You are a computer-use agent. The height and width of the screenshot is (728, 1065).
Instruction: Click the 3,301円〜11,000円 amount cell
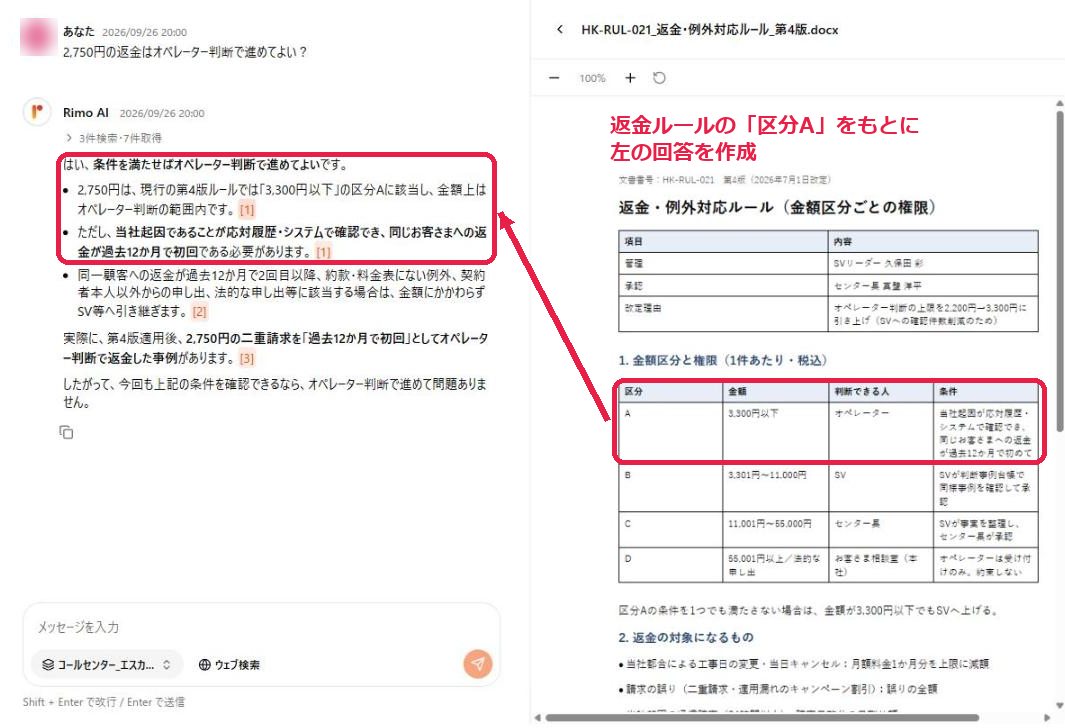pos(775,487)
